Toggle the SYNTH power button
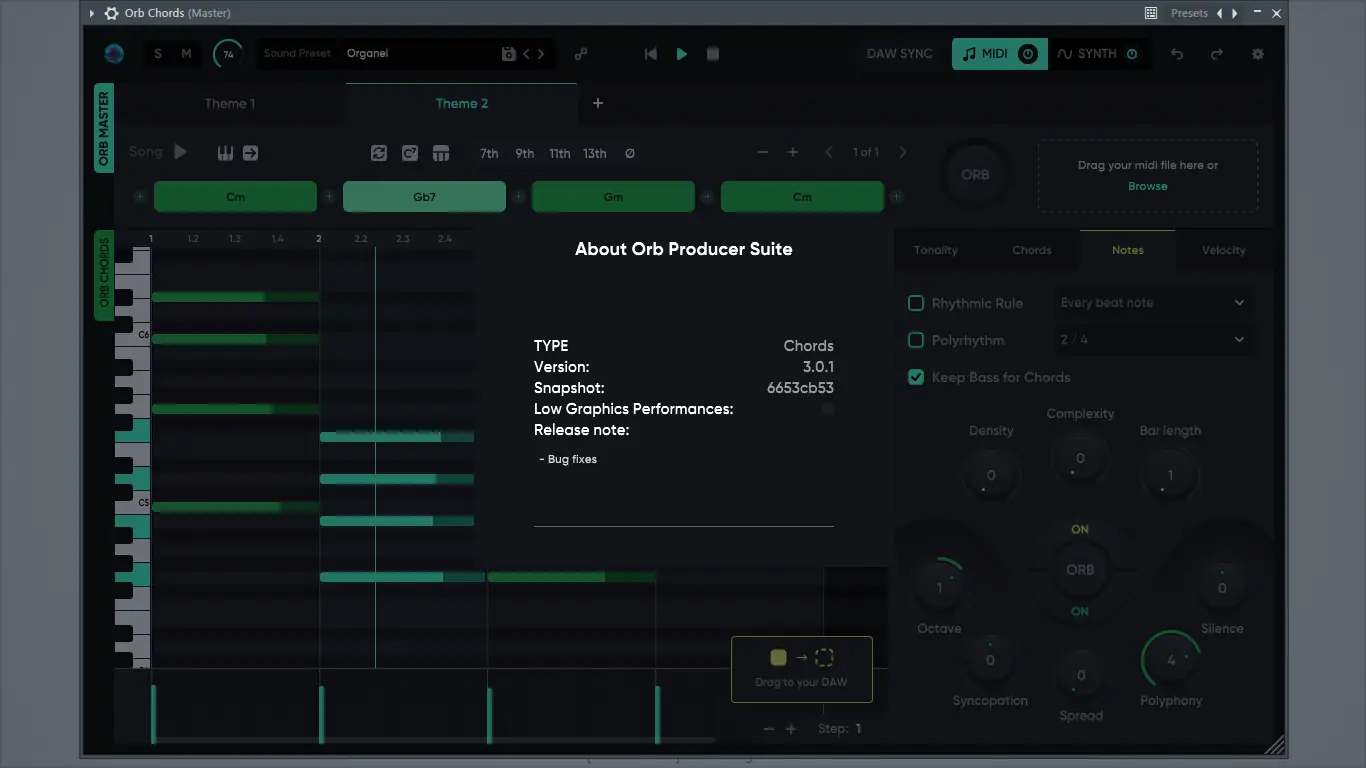Viewport: 1366px width, 768px height. [1132, 54]
